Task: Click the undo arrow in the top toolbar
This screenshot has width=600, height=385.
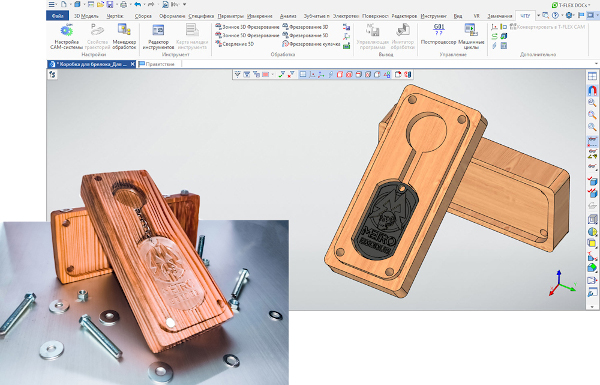Action: [x=138, y=5]
